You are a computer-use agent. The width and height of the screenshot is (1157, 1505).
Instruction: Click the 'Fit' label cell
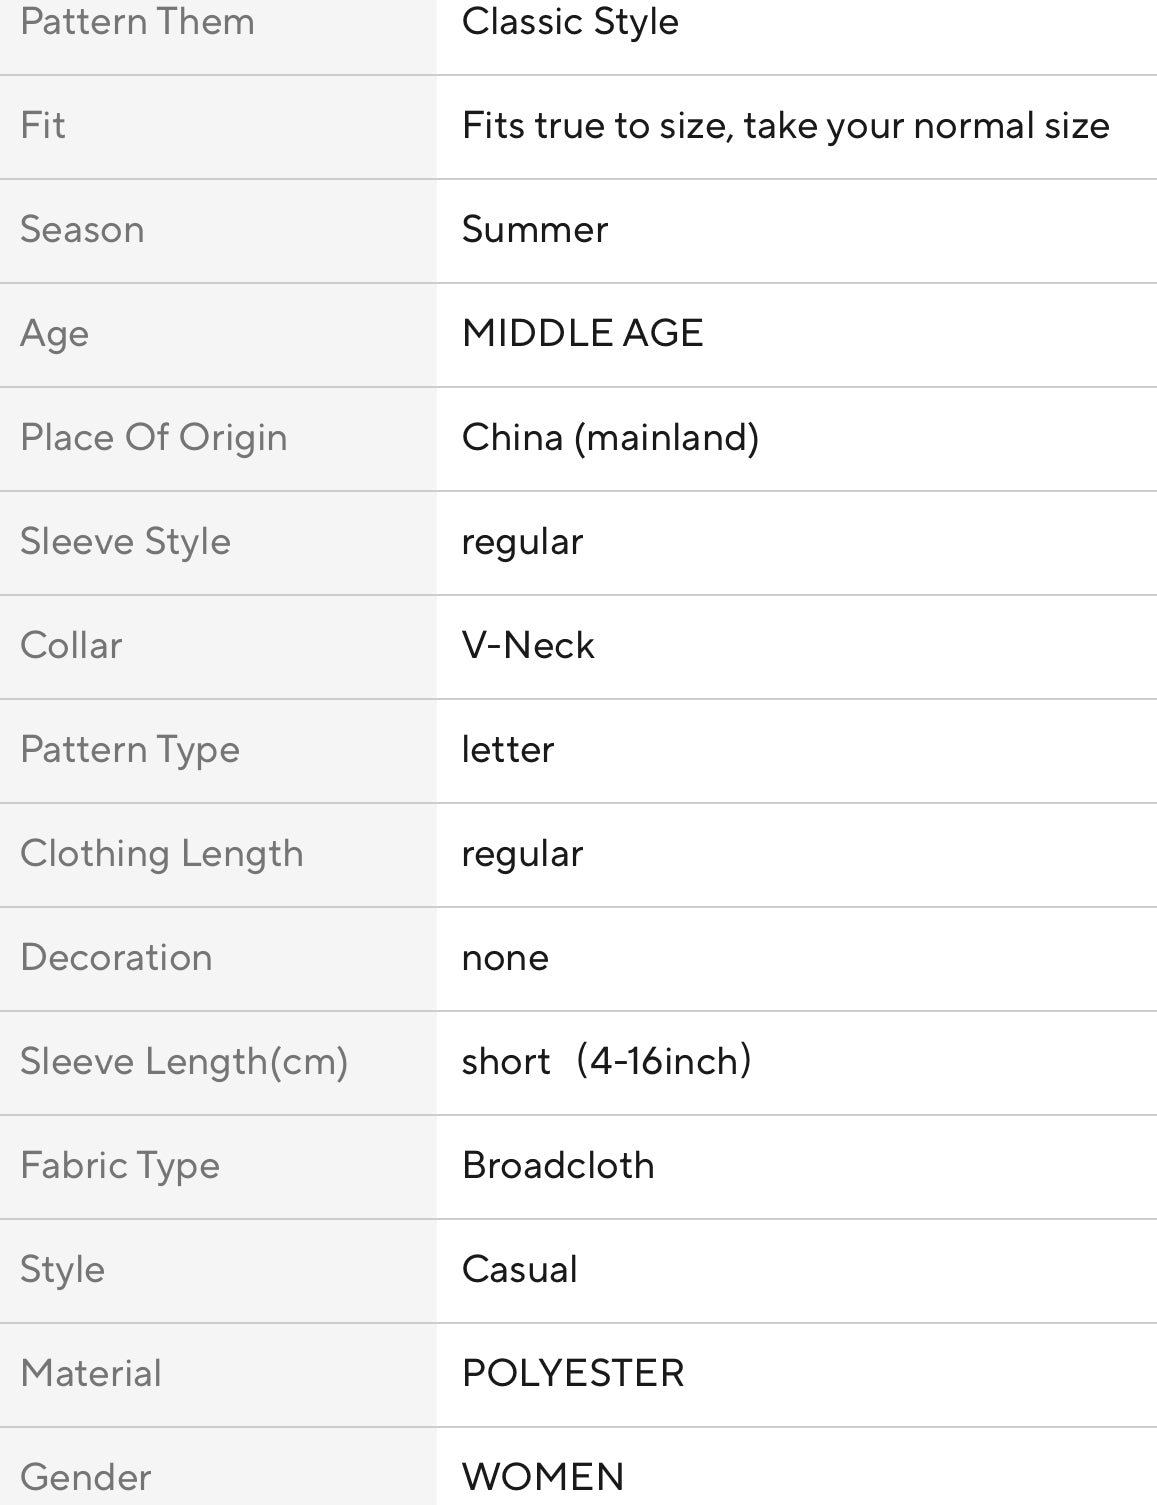(x=43, y=126)
